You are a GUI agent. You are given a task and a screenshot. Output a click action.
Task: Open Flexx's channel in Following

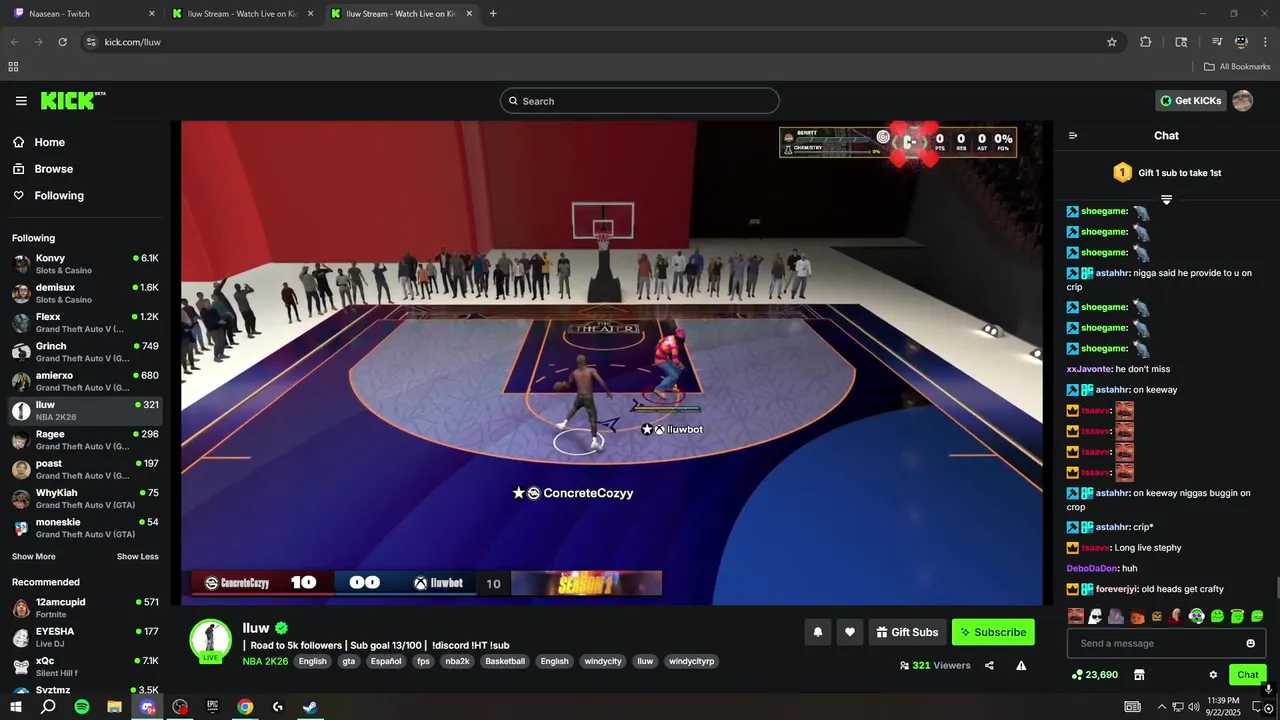pyautogui.click(x=85, y=323)
